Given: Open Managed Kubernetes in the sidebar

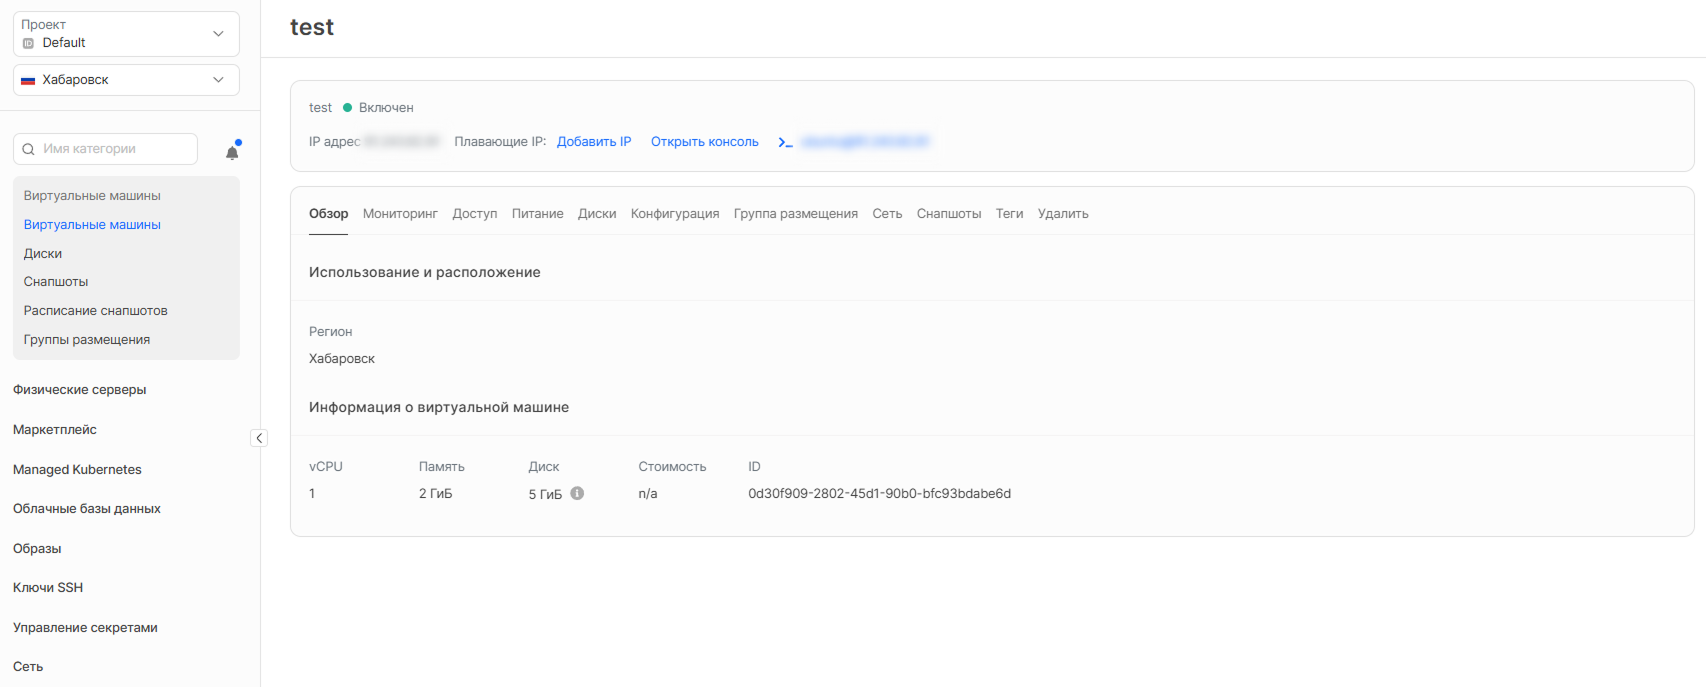Looking at the screenshot, I should tap(77, 470).
